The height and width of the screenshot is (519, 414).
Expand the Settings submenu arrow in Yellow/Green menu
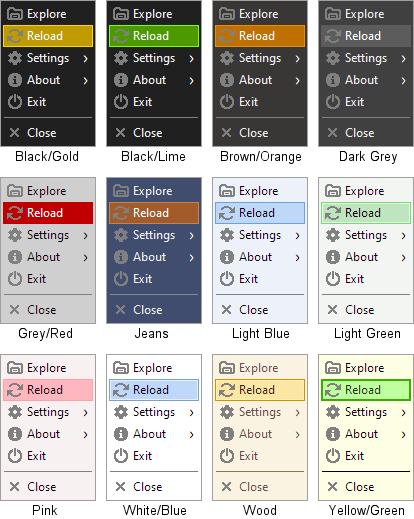(x=404, y=413)
